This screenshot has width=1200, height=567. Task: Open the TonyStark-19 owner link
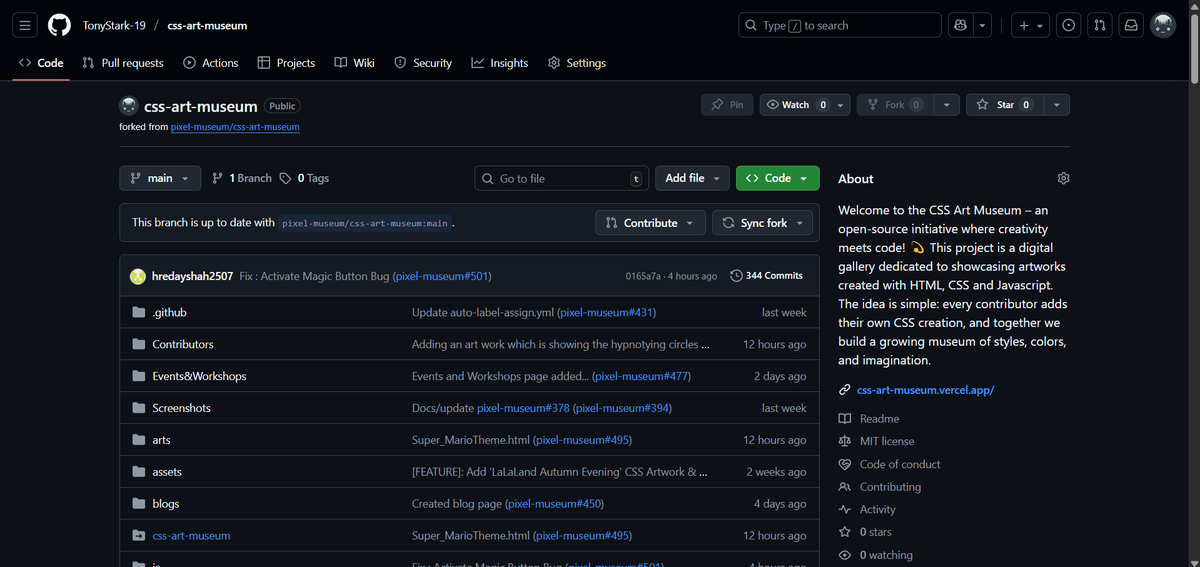[115, 25]
